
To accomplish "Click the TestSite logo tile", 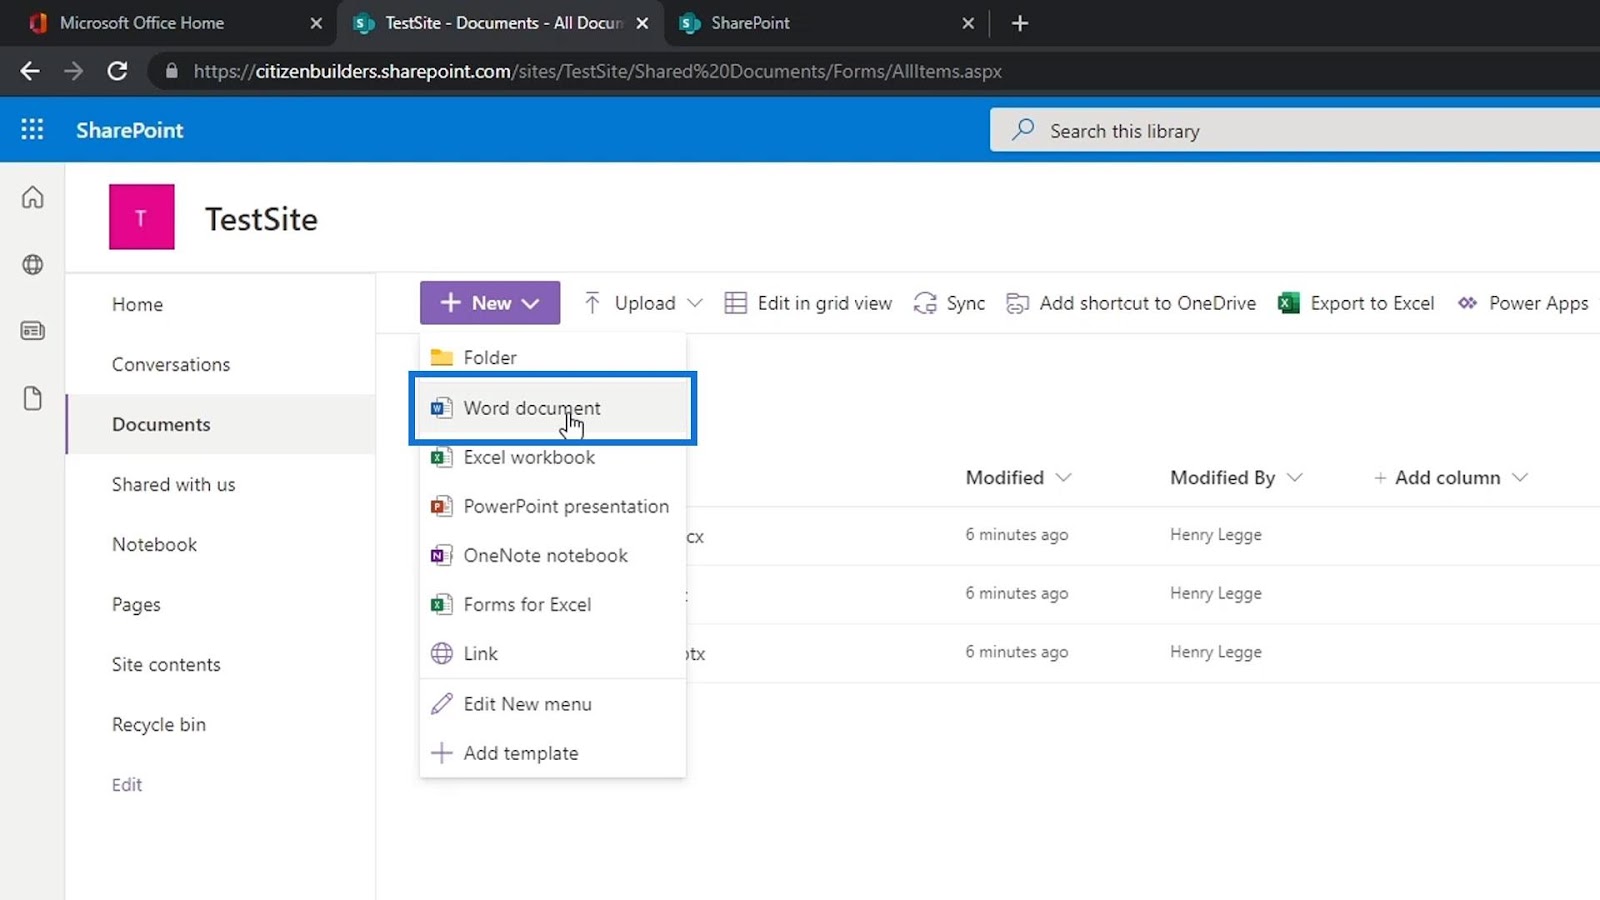I will click(142, 217).
